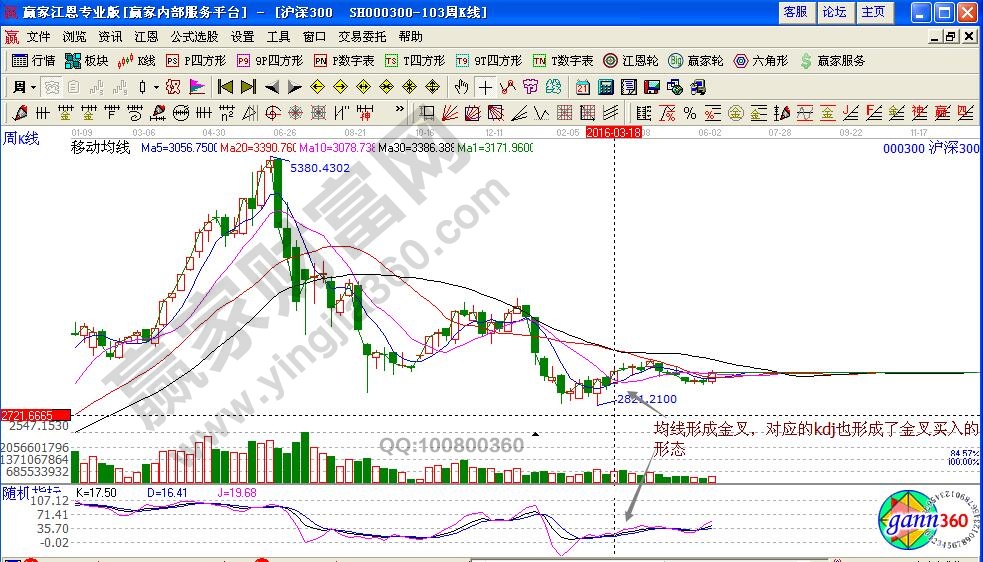Click the 2016-03-18 date marker on timeline
The image size is (983, 562).
tap(613, 131)
